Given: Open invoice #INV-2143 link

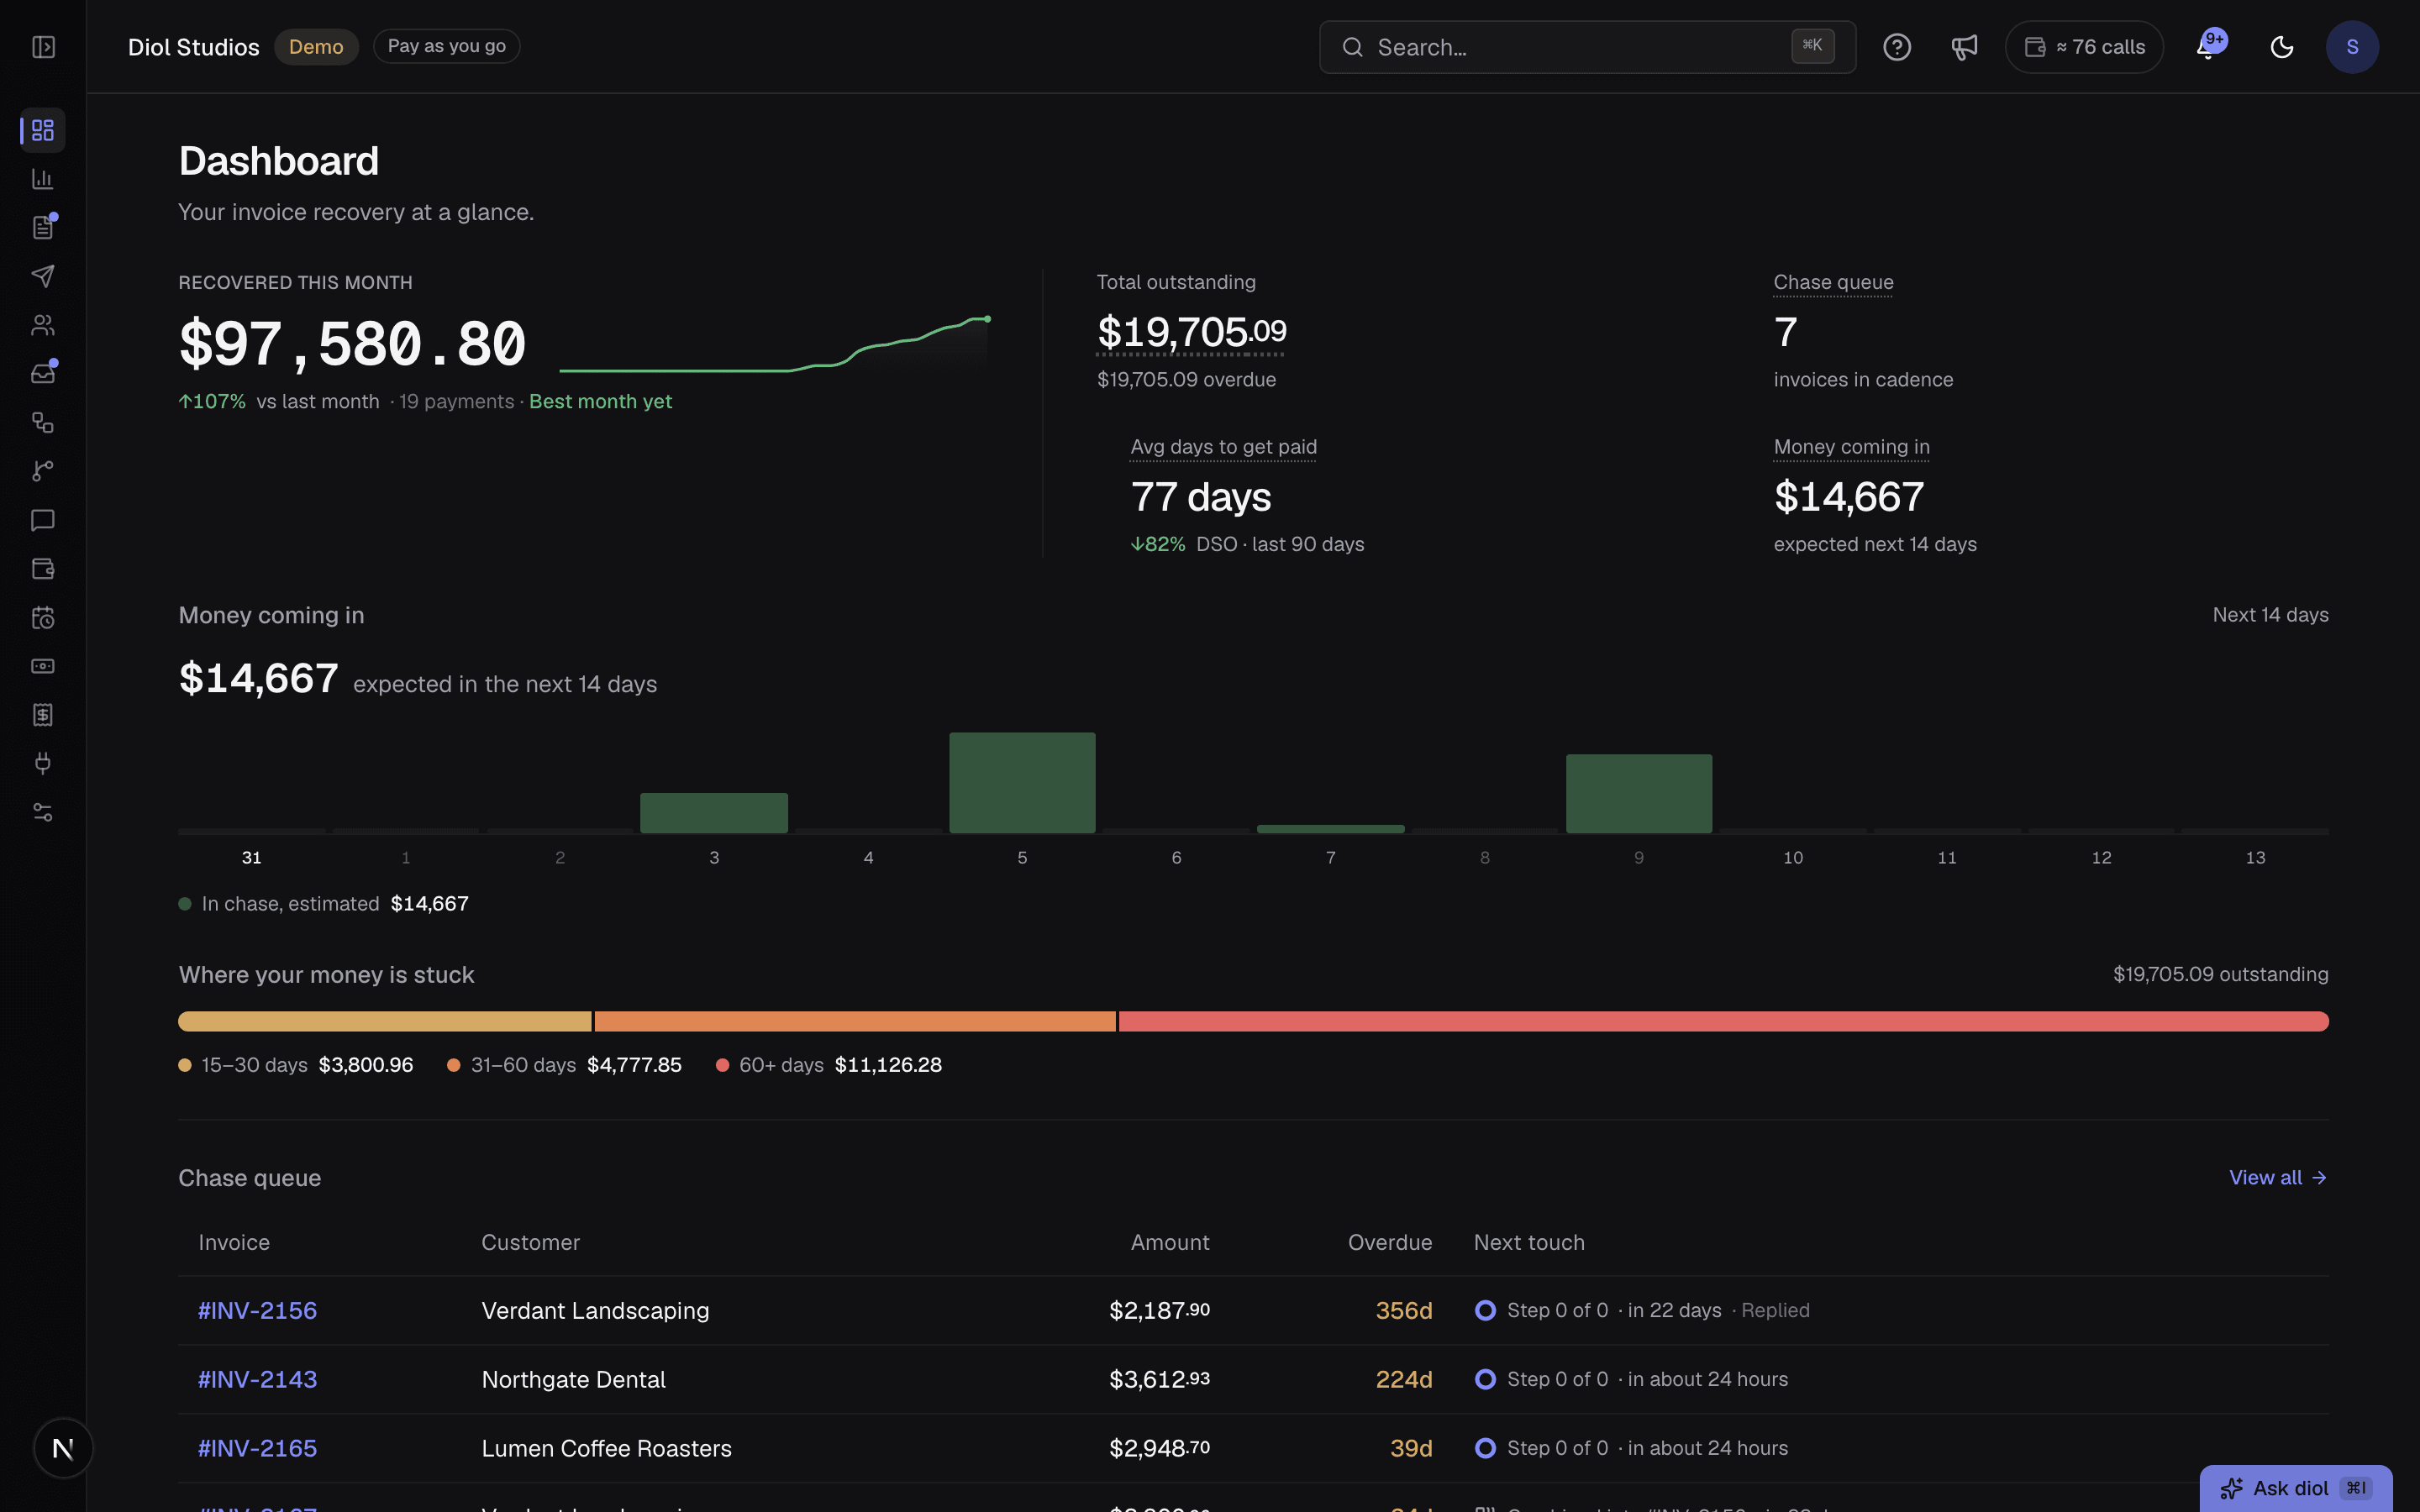Looking at the screenshot, I should pyautogui.click(x=257, y=1379).
